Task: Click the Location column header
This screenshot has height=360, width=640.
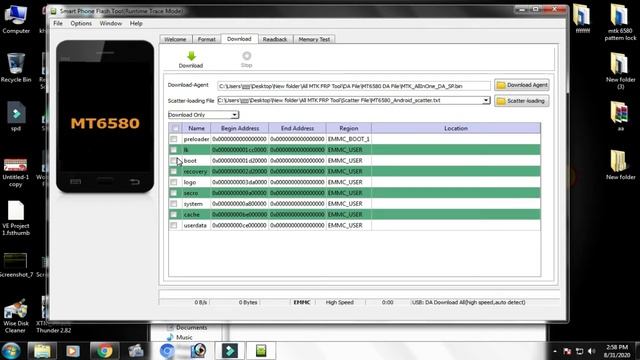Action: [456, 128]
